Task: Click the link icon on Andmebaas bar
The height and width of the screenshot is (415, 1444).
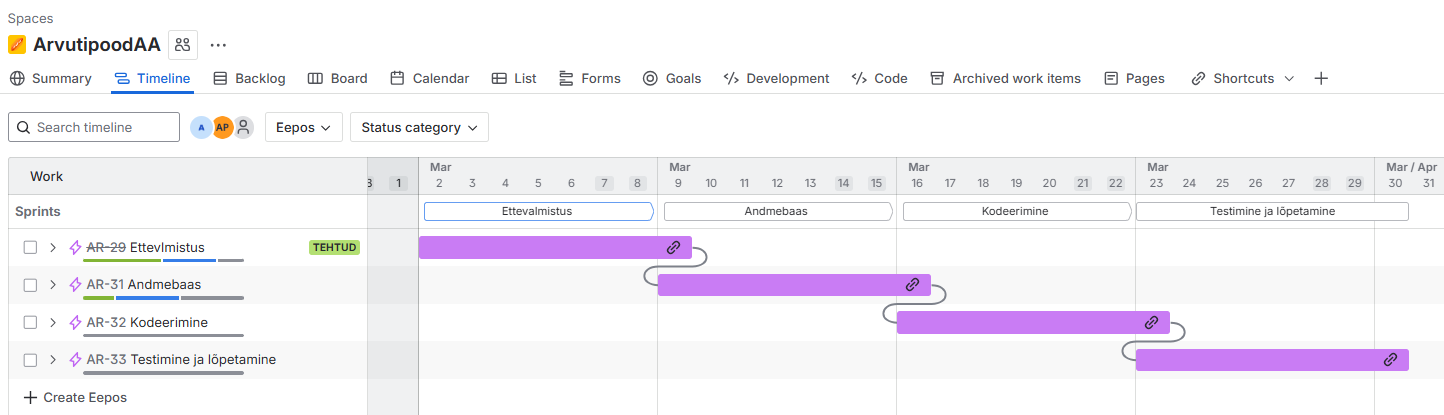Action: pos(912,284)
